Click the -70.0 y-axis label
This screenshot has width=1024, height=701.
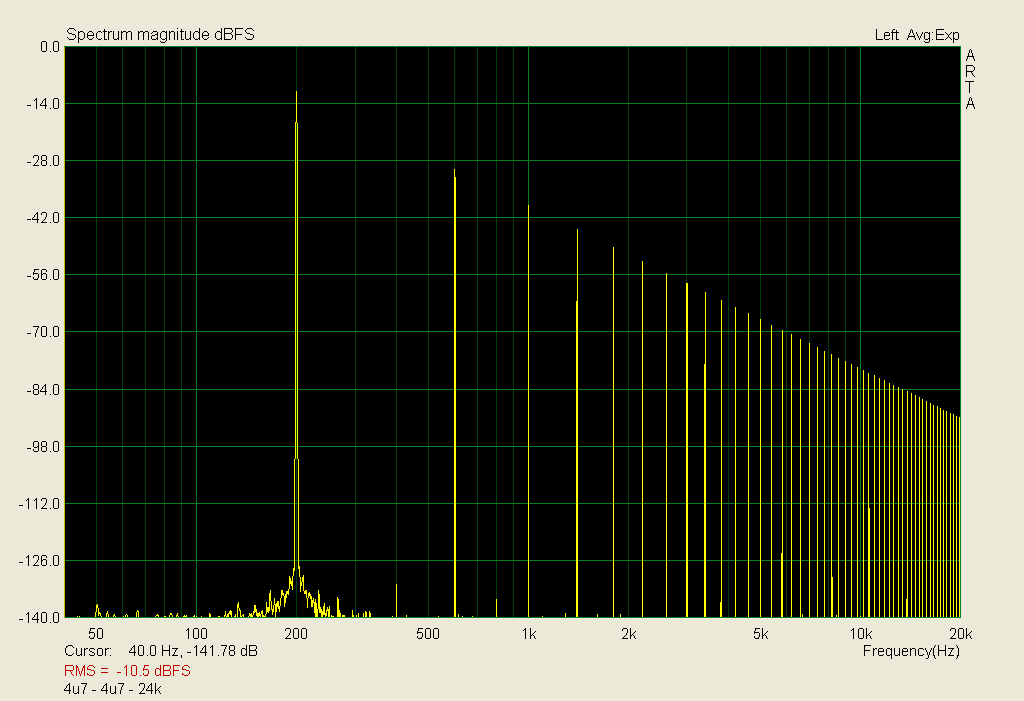tap(43, 332)
